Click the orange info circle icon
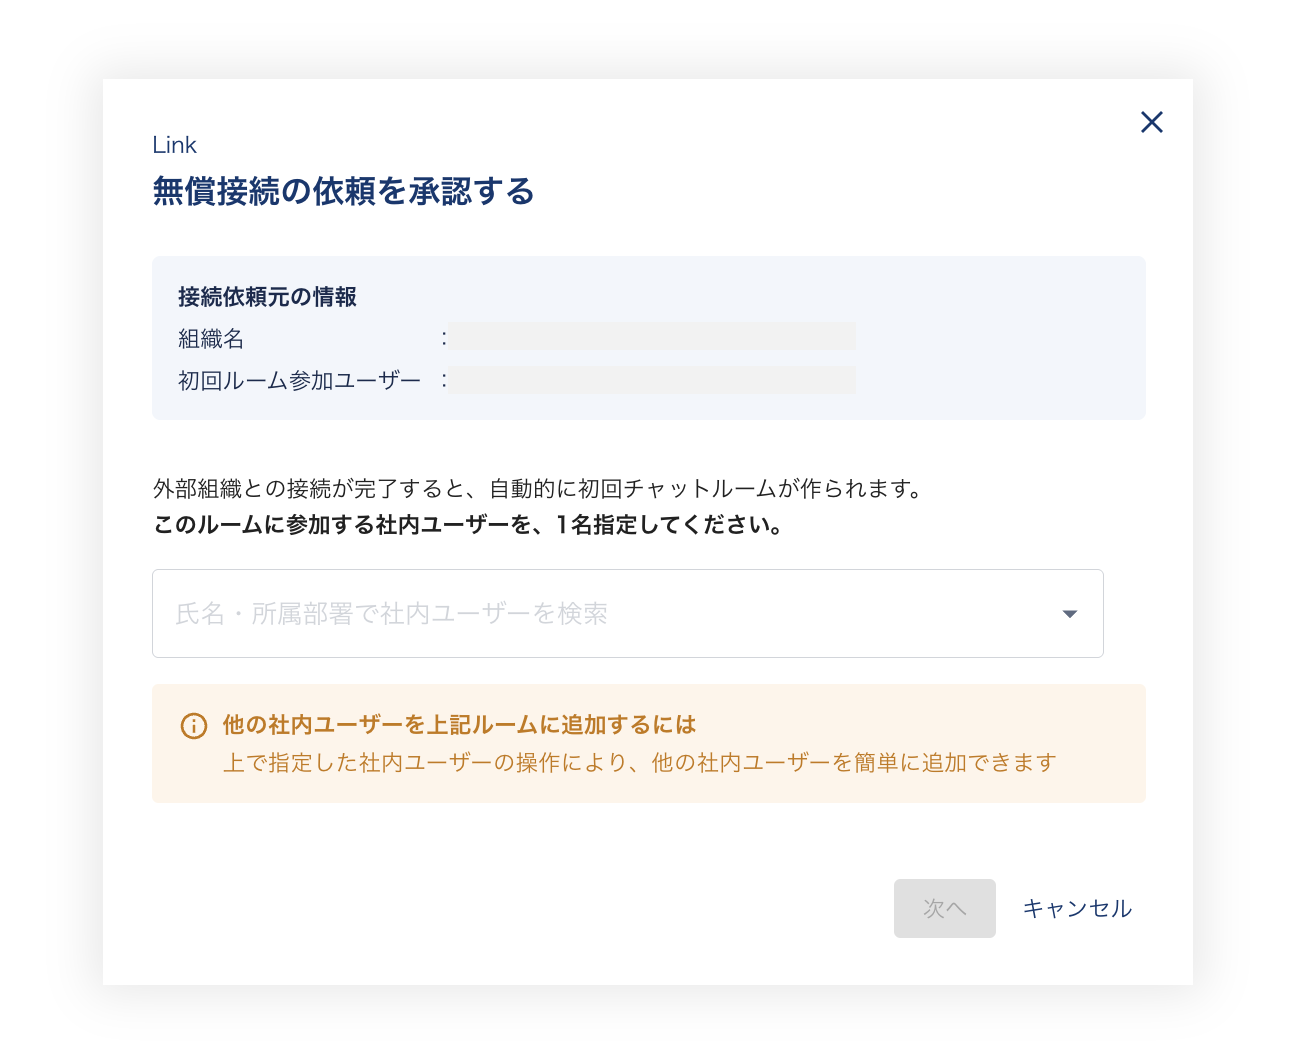This screenshot has height=1062, width=1298. tap(193, 726)
